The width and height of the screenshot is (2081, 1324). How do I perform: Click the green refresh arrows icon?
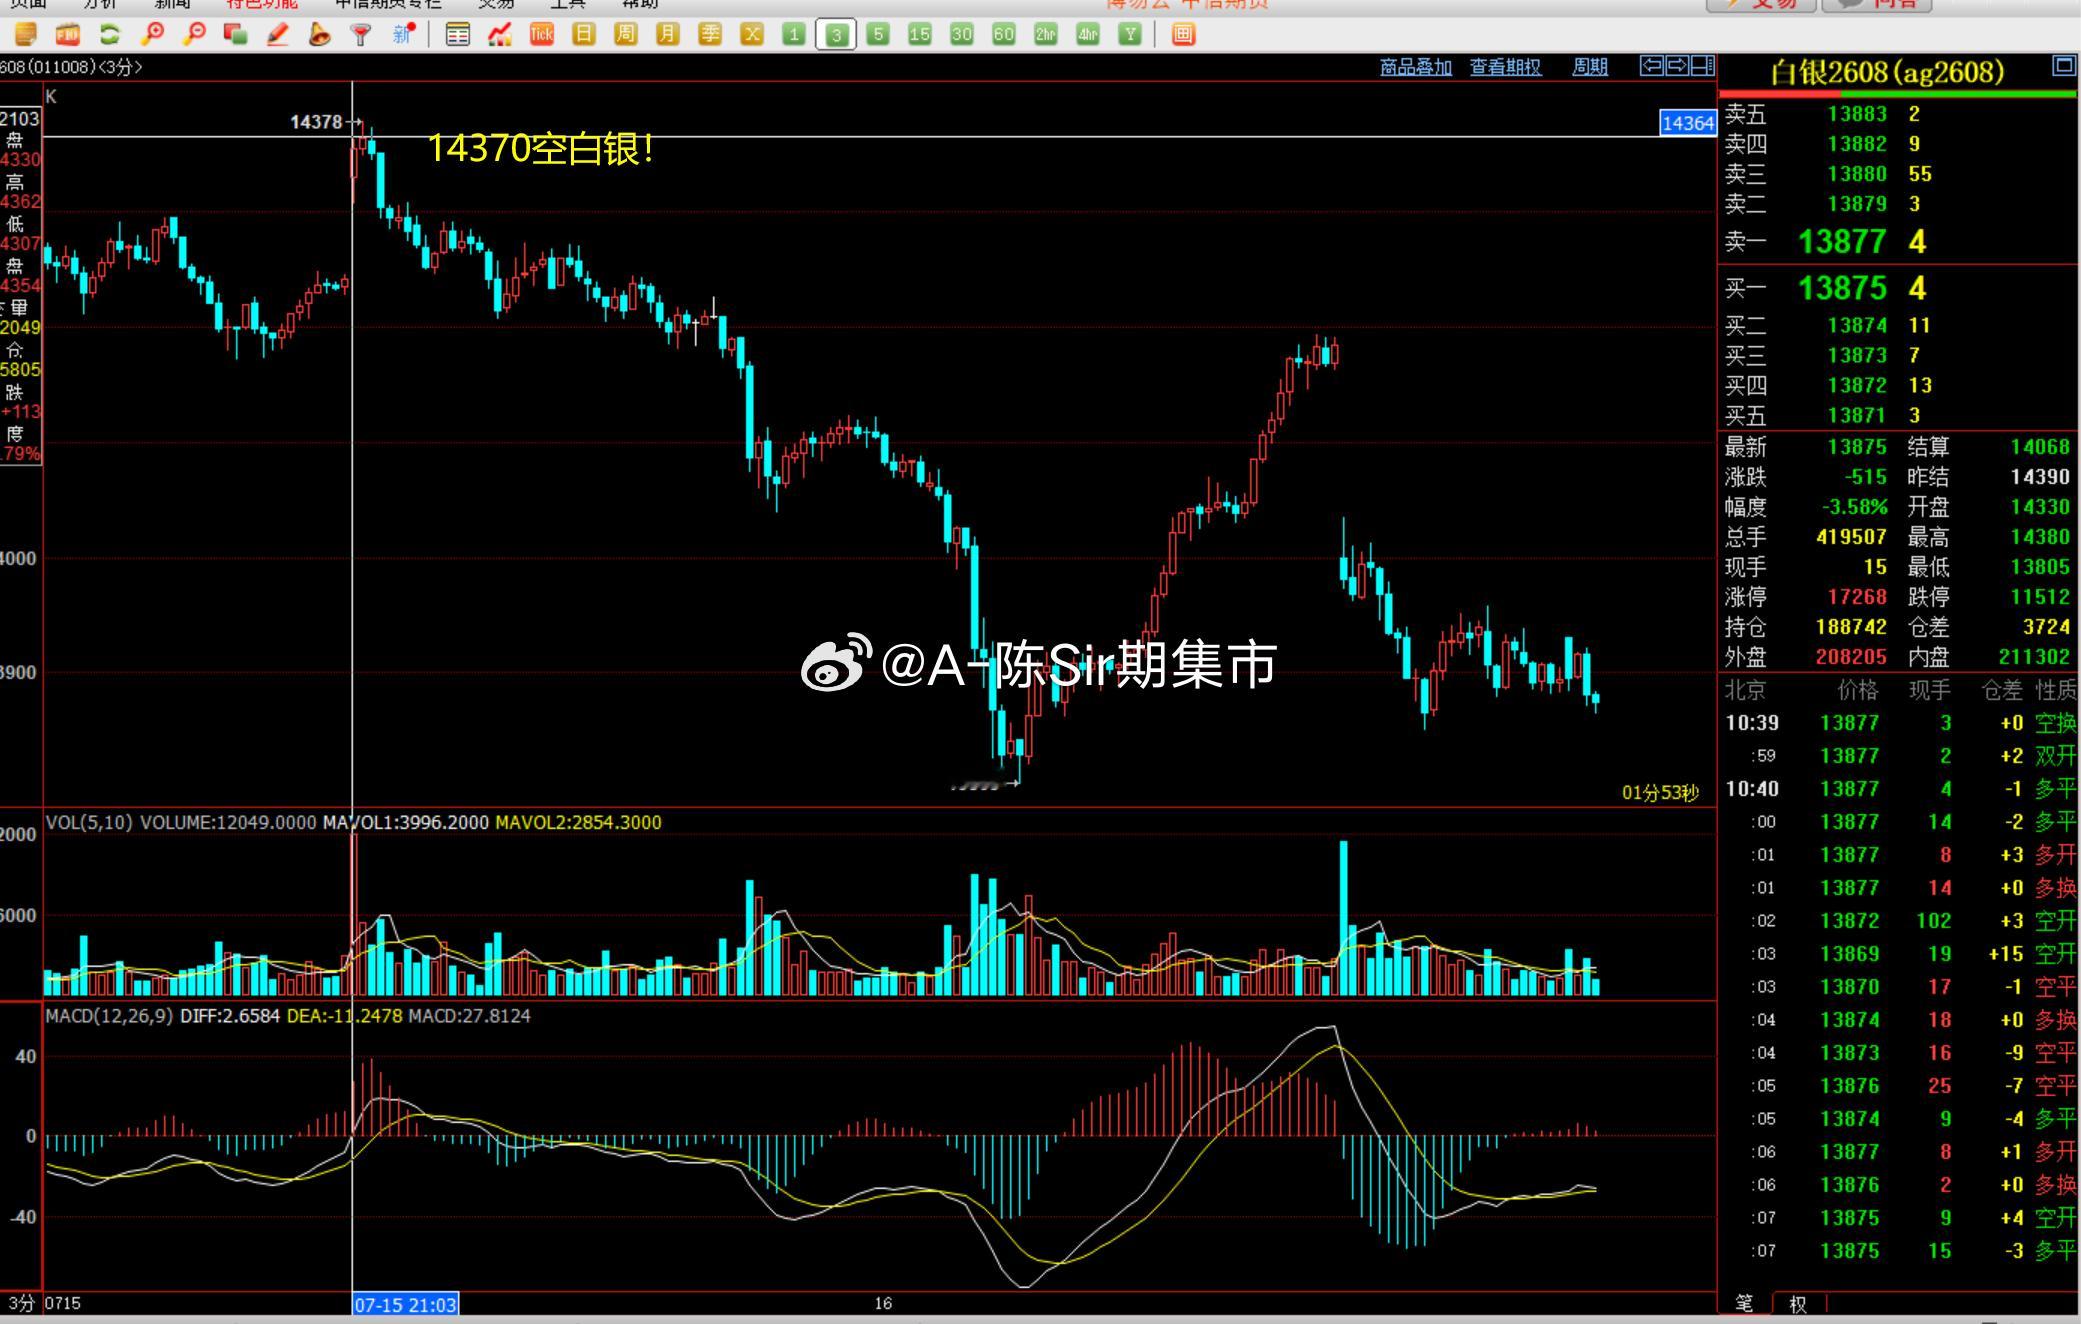[110, 35]
